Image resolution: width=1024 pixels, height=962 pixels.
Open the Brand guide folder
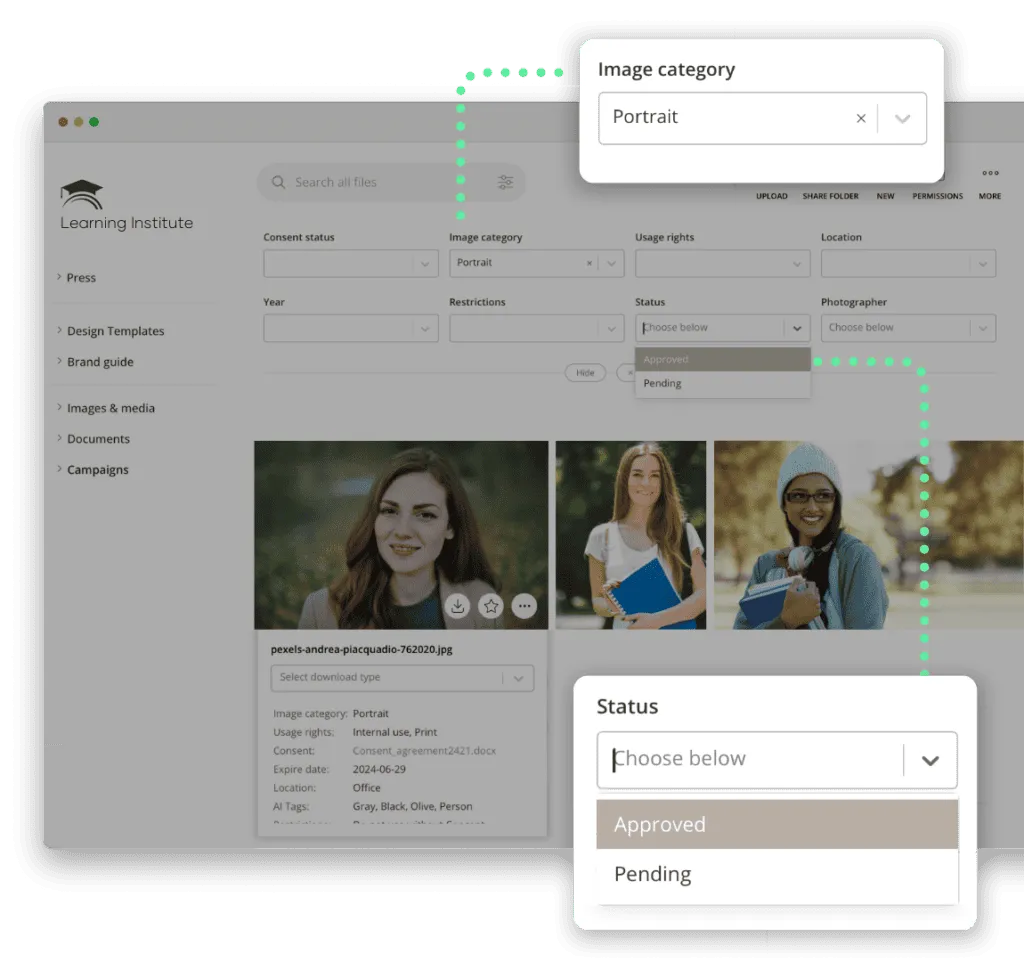[x=100, y=362]
